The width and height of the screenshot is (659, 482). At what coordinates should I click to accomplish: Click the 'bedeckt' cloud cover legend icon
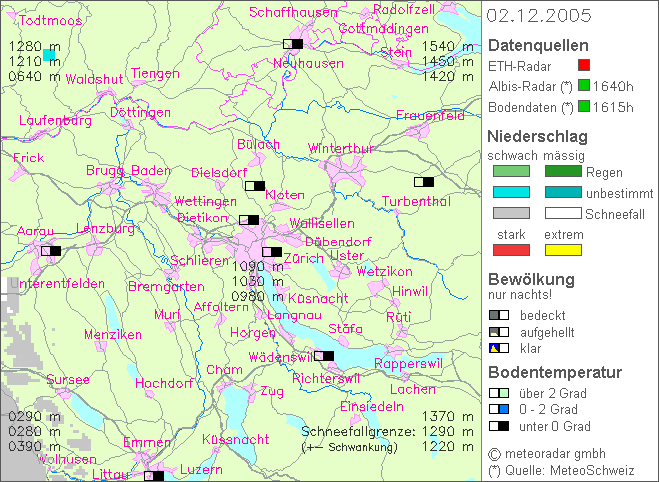[499, 315]
